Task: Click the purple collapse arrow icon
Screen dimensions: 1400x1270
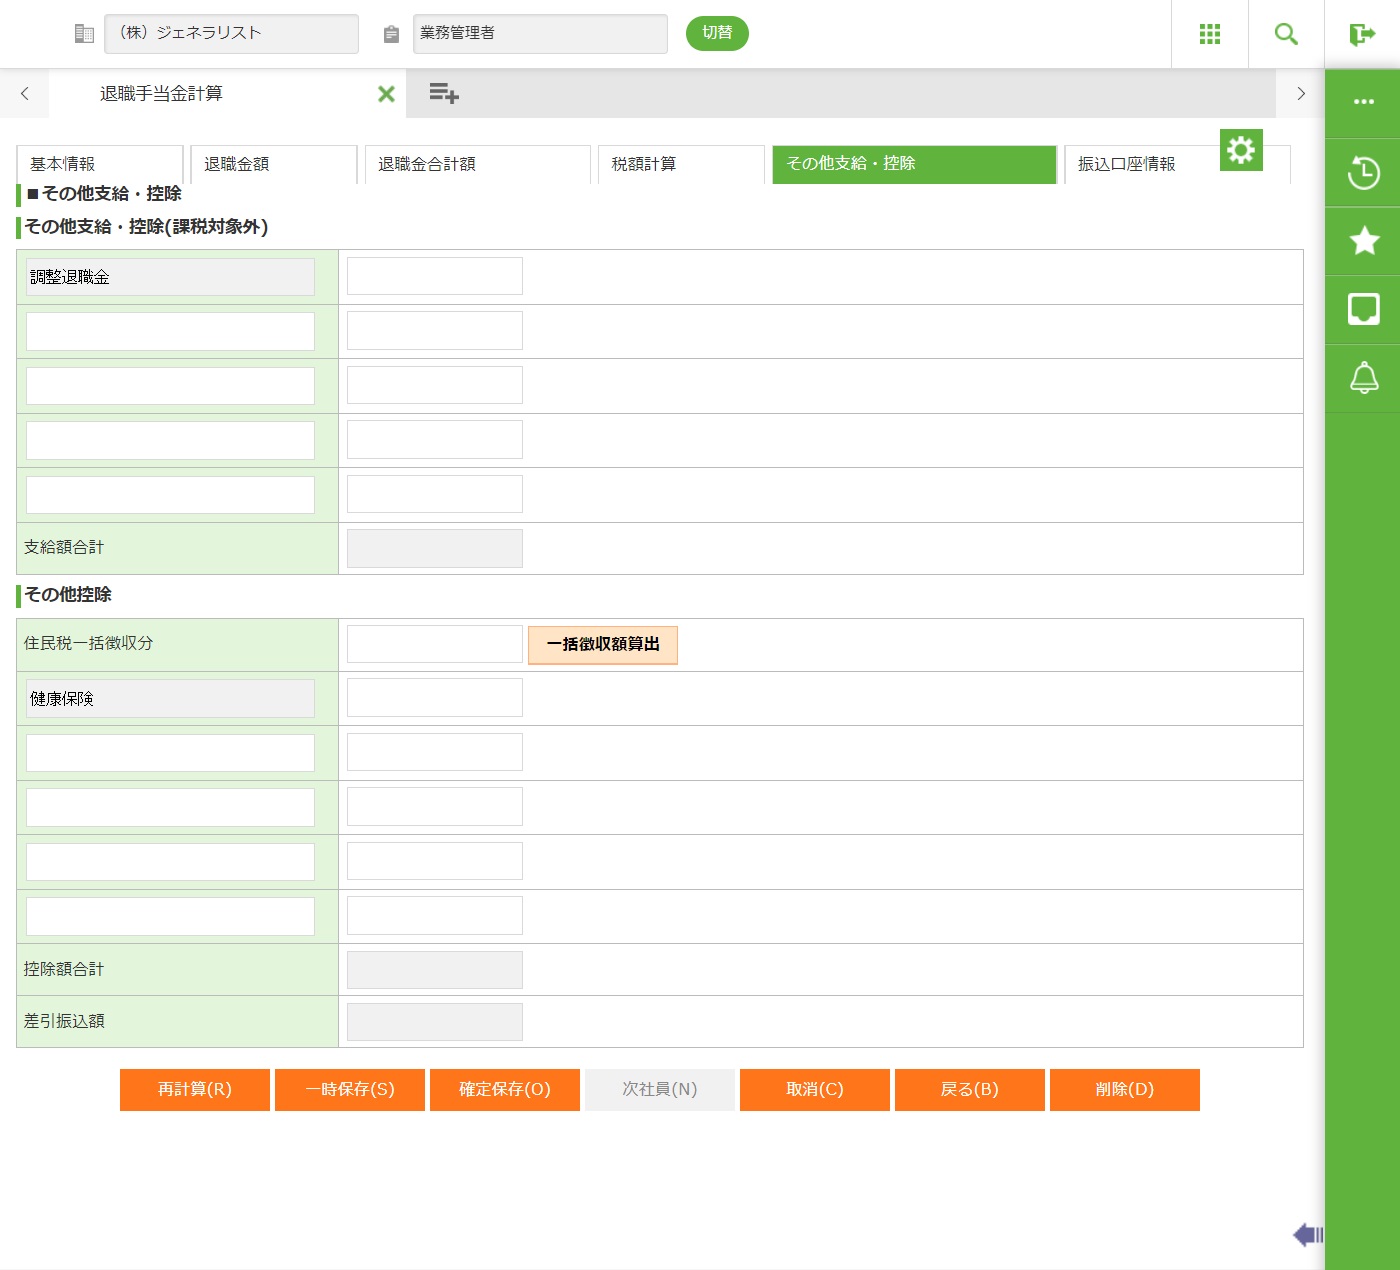Action: click(1308, 1235)
